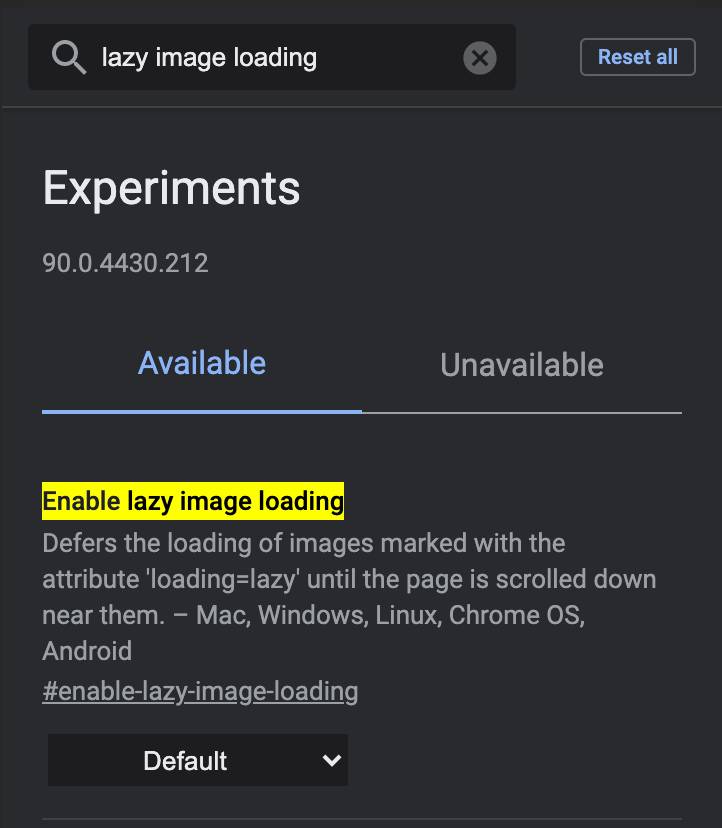This screenshot has height=828, width=722.
Task: Clear the search with the X icon
Action: (x=480, y=58)
